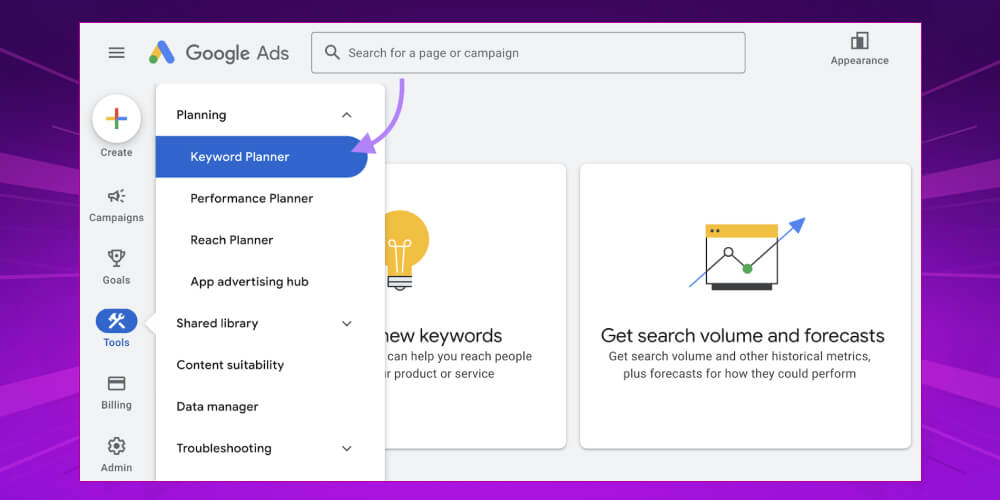Collapse the Planning section chevron
This screenshot has width=1000, height=500.
point(346,115)
